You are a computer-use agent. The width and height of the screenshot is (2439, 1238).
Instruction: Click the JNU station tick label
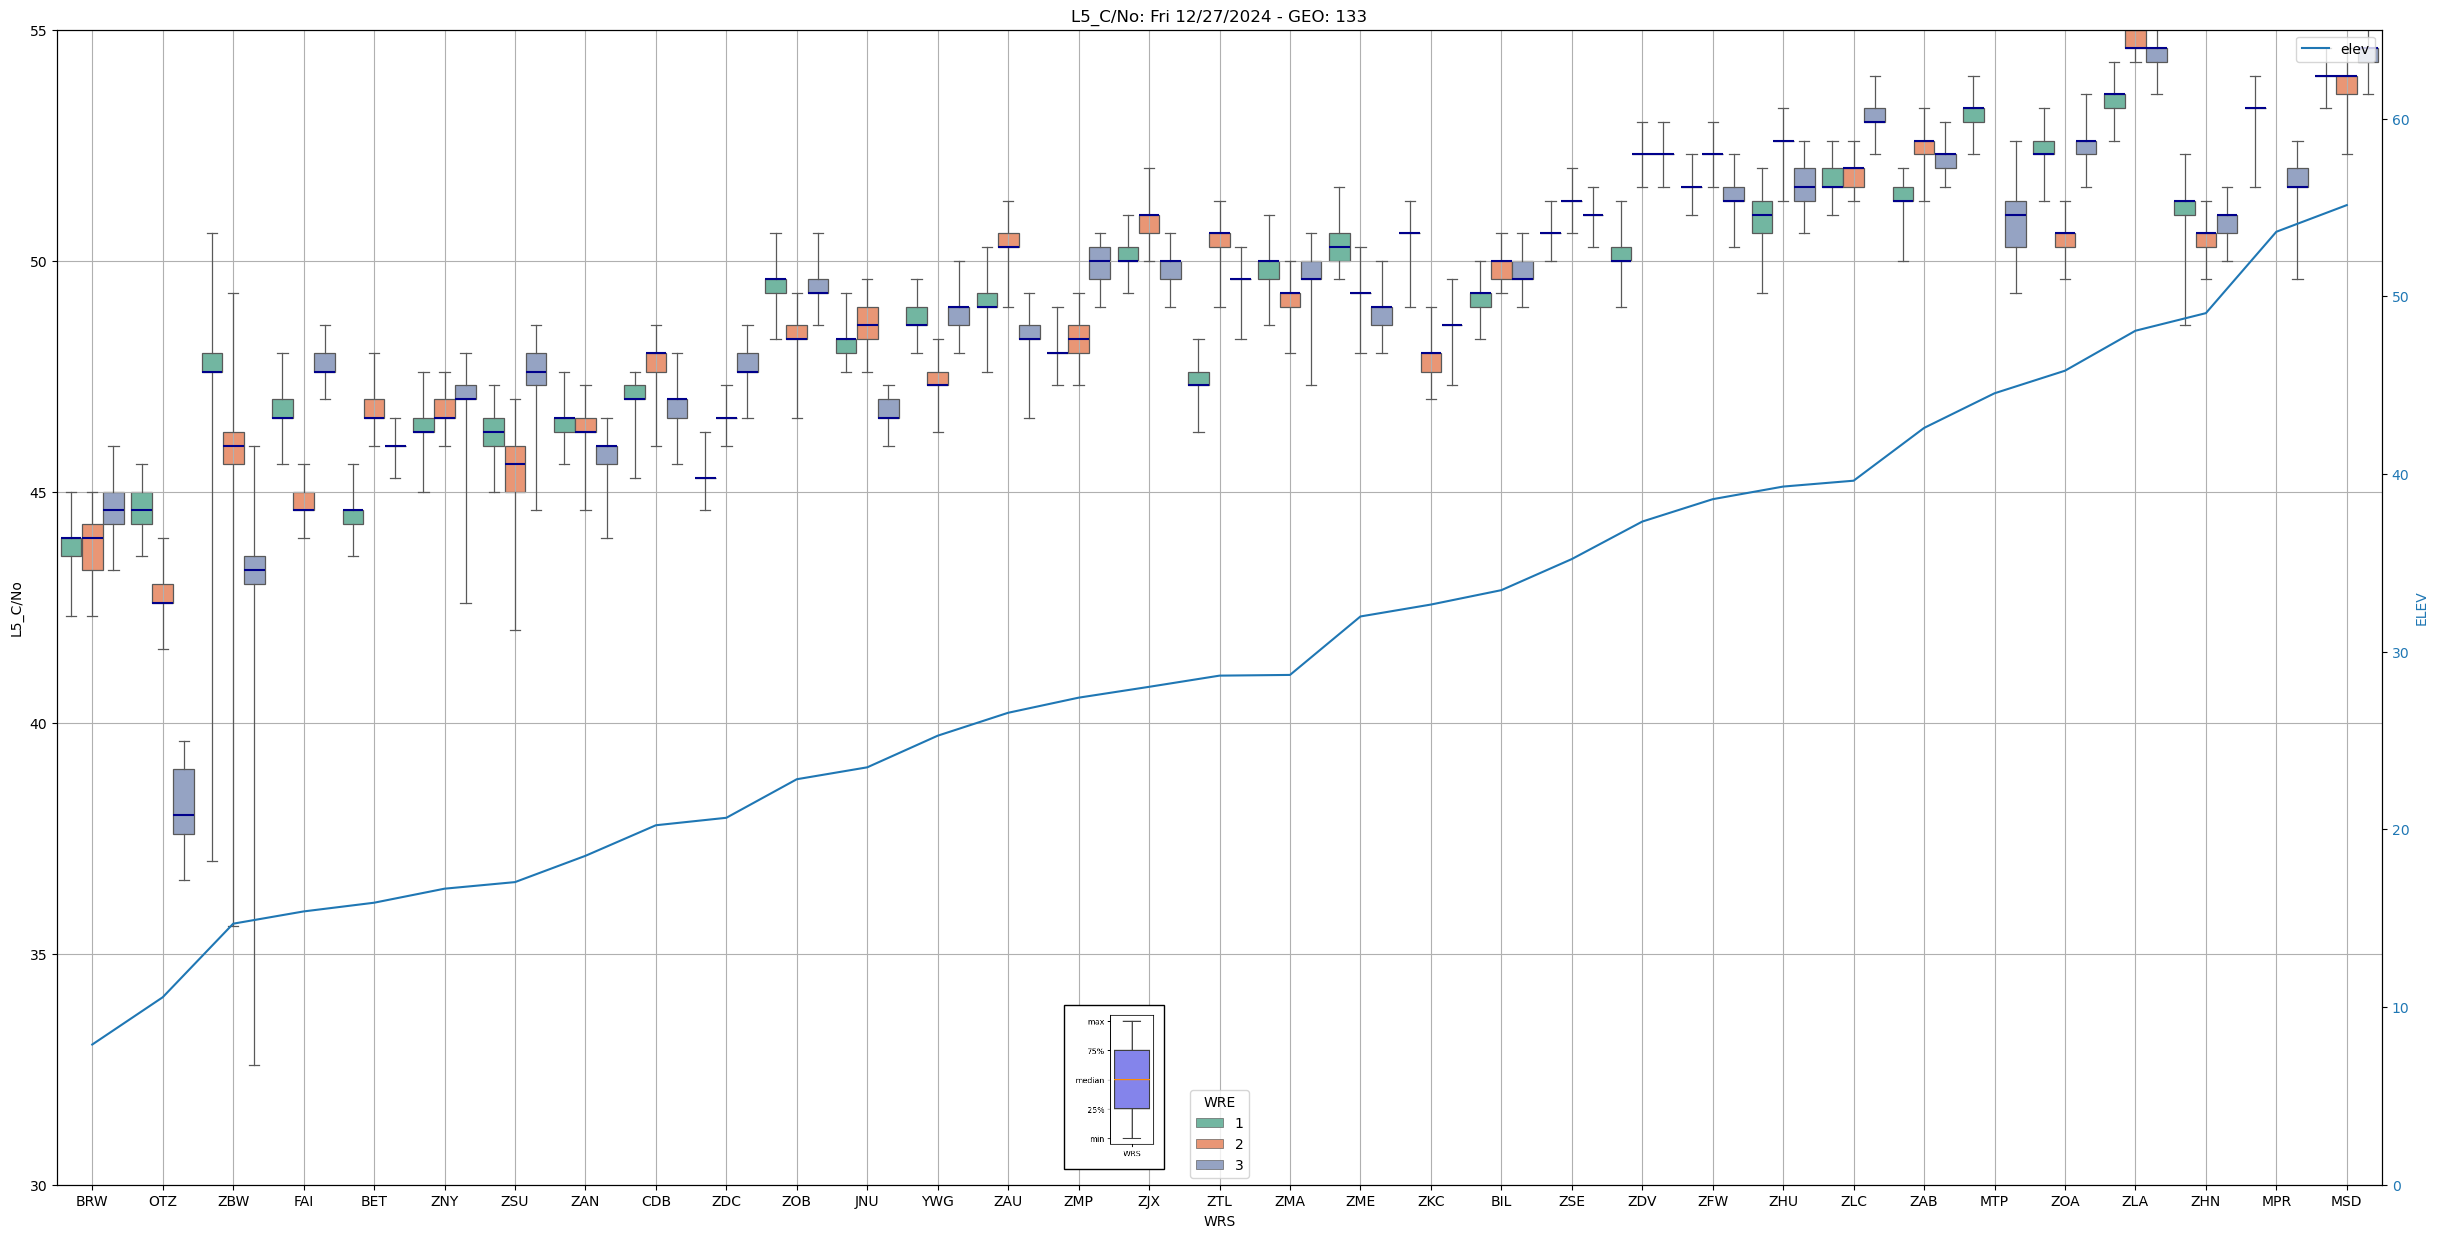tap(866, 1201)
